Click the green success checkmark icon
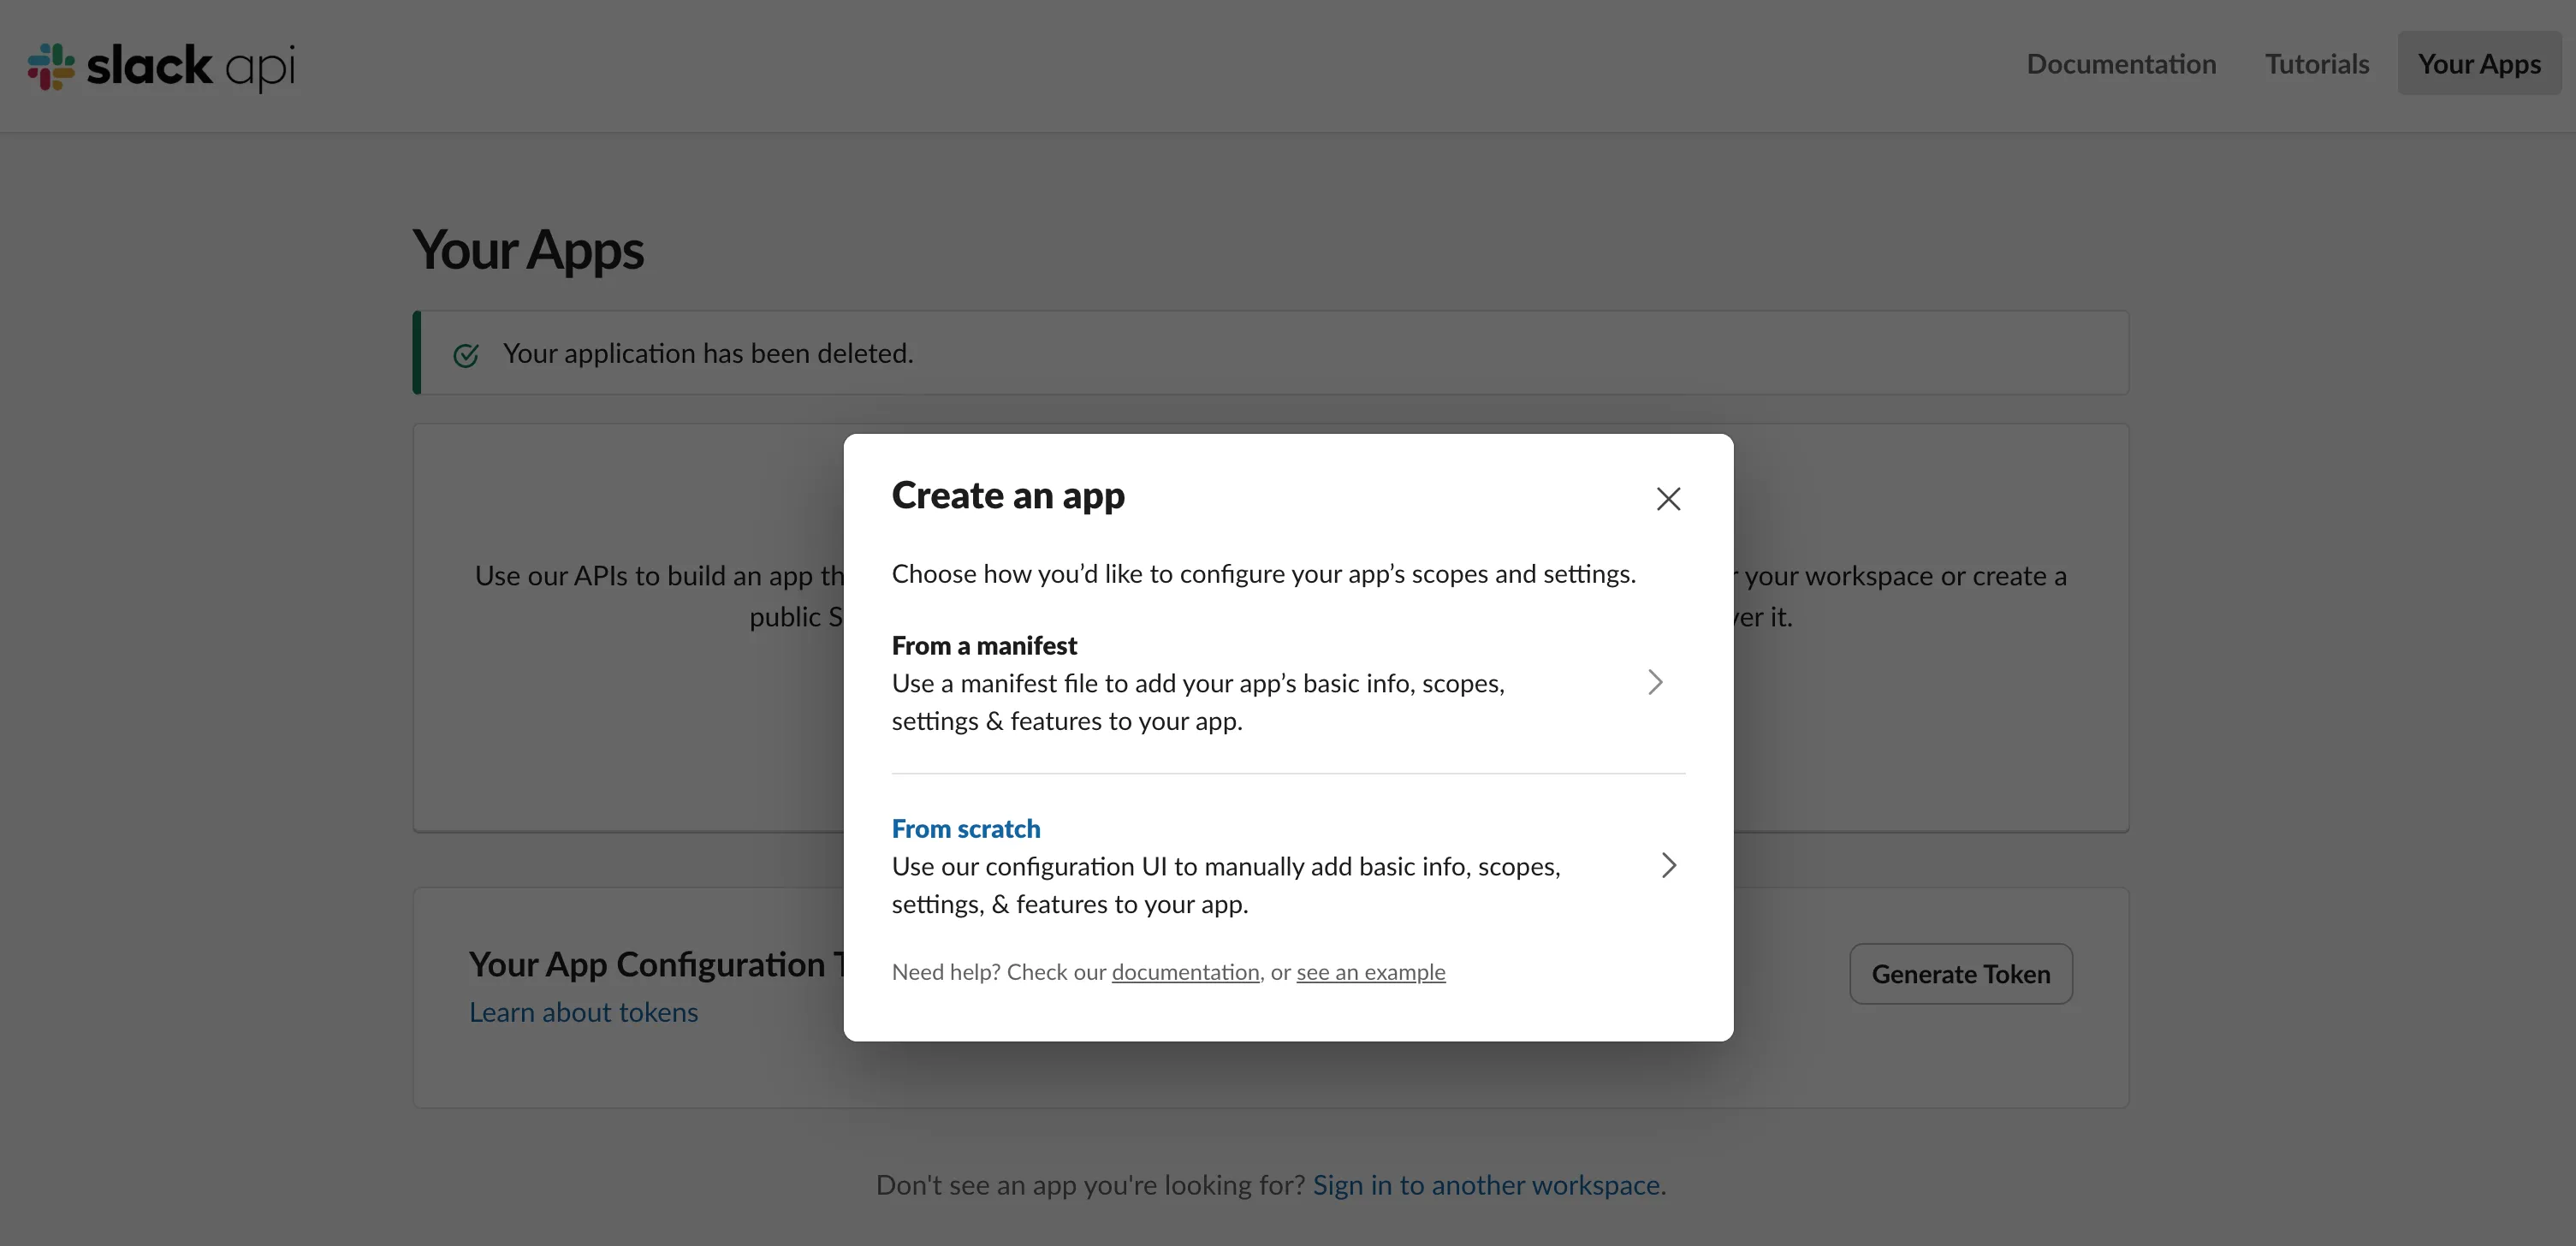This screenshot has height=1246, width=2576. [466, 355]
